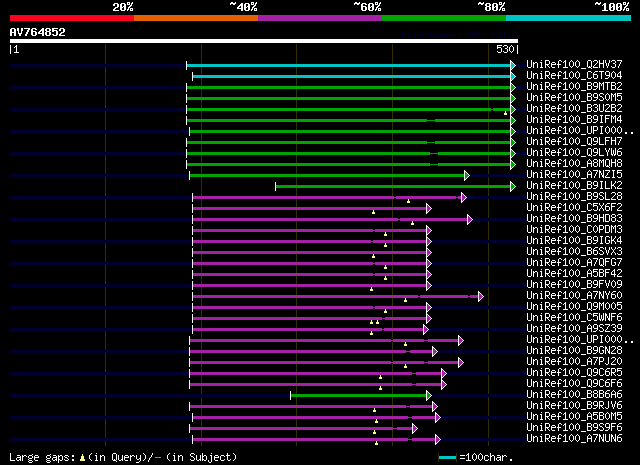Click the purple alignment bar of A7NY60

[336, 297]
